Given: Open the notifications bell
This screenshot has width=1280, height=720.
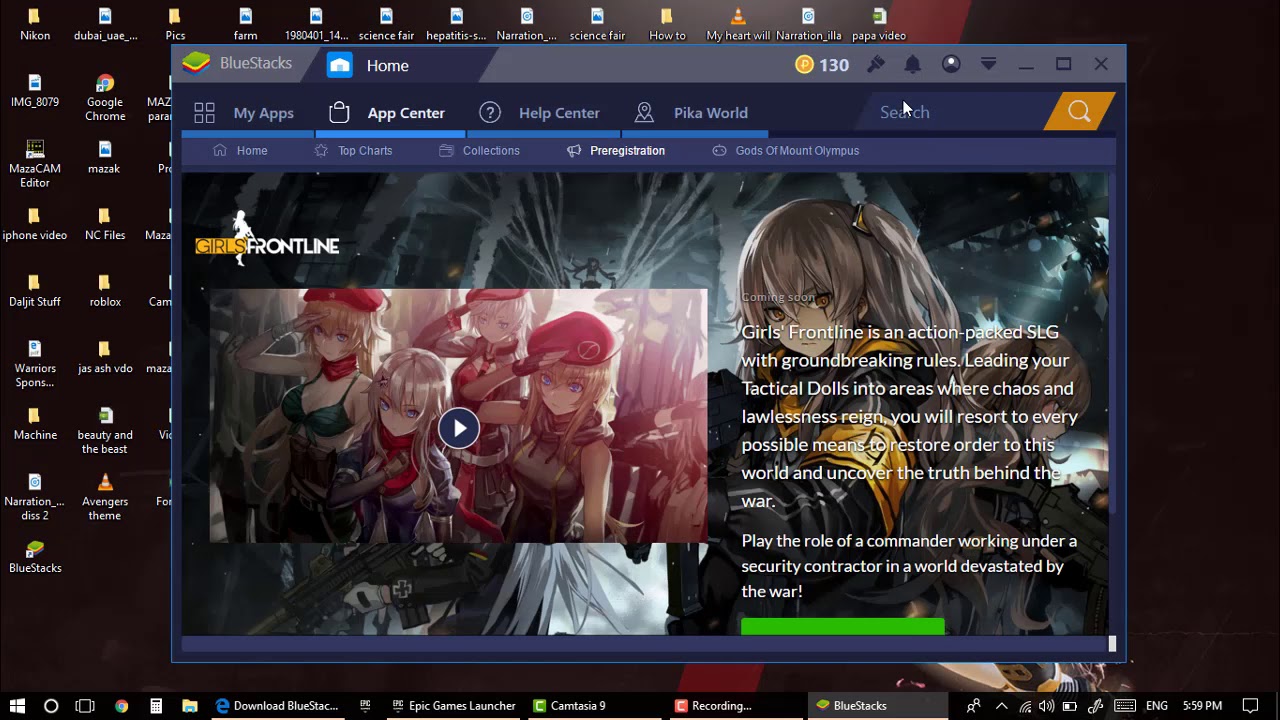Looking at the screenshot, I should pos(913,64).
